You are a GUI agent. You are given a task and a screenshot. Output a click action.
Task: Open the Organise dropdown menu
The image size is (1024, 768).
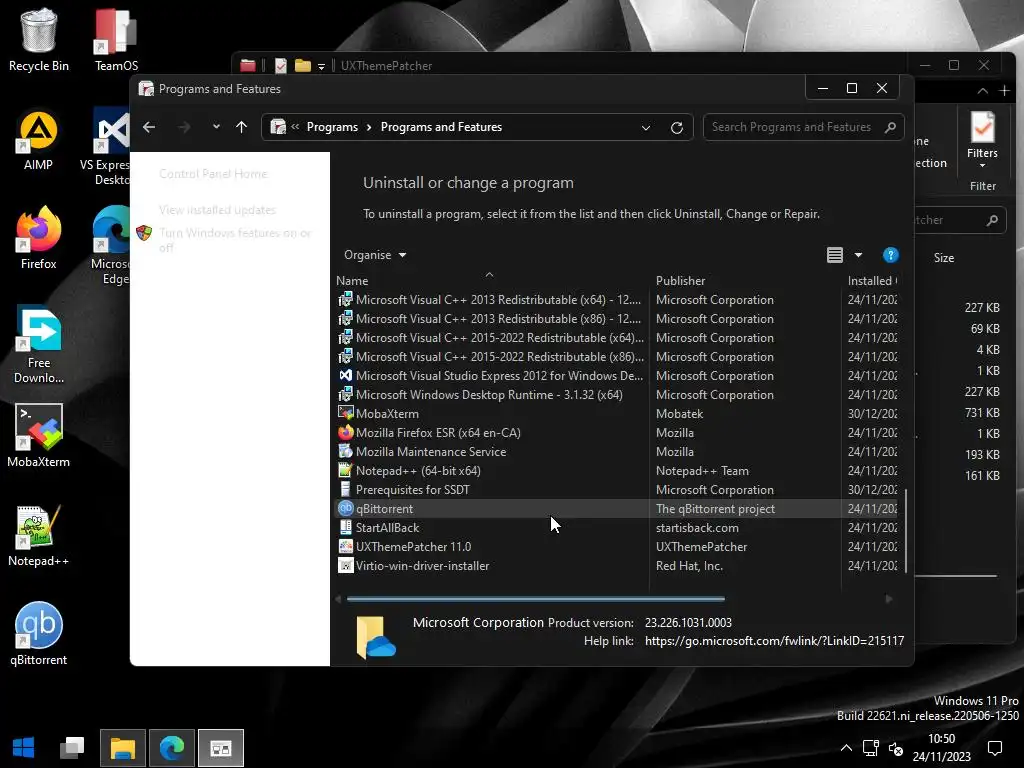(375, 255)
